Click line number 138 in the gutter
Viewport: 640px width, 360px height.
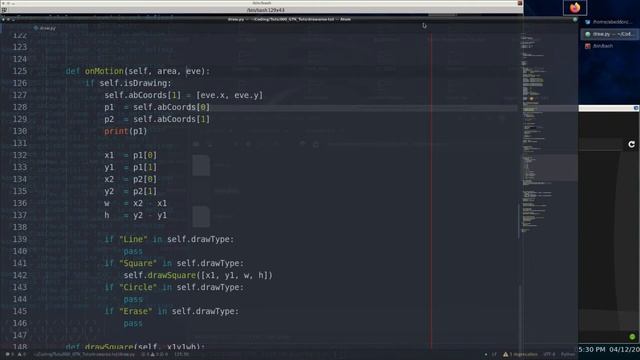pyautogui.click(x=20, y=227)
